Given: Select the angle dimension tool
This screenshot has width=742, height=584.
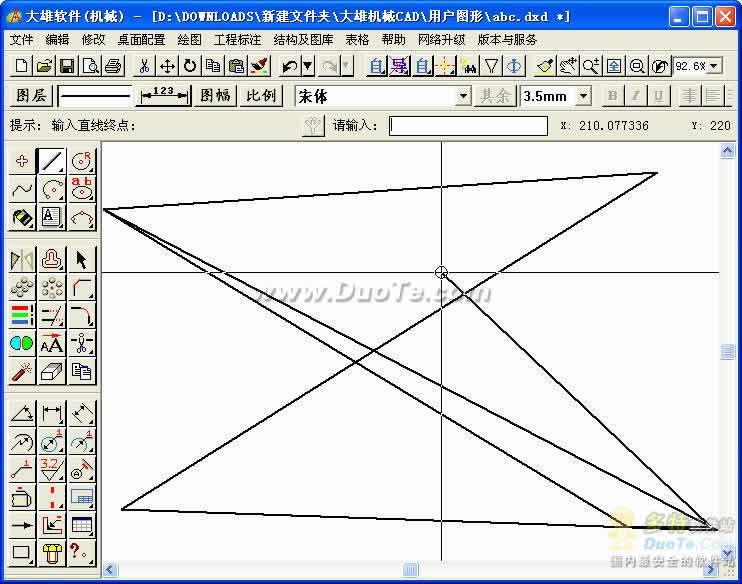Looking at the screenshot, I should click(22, 414).
